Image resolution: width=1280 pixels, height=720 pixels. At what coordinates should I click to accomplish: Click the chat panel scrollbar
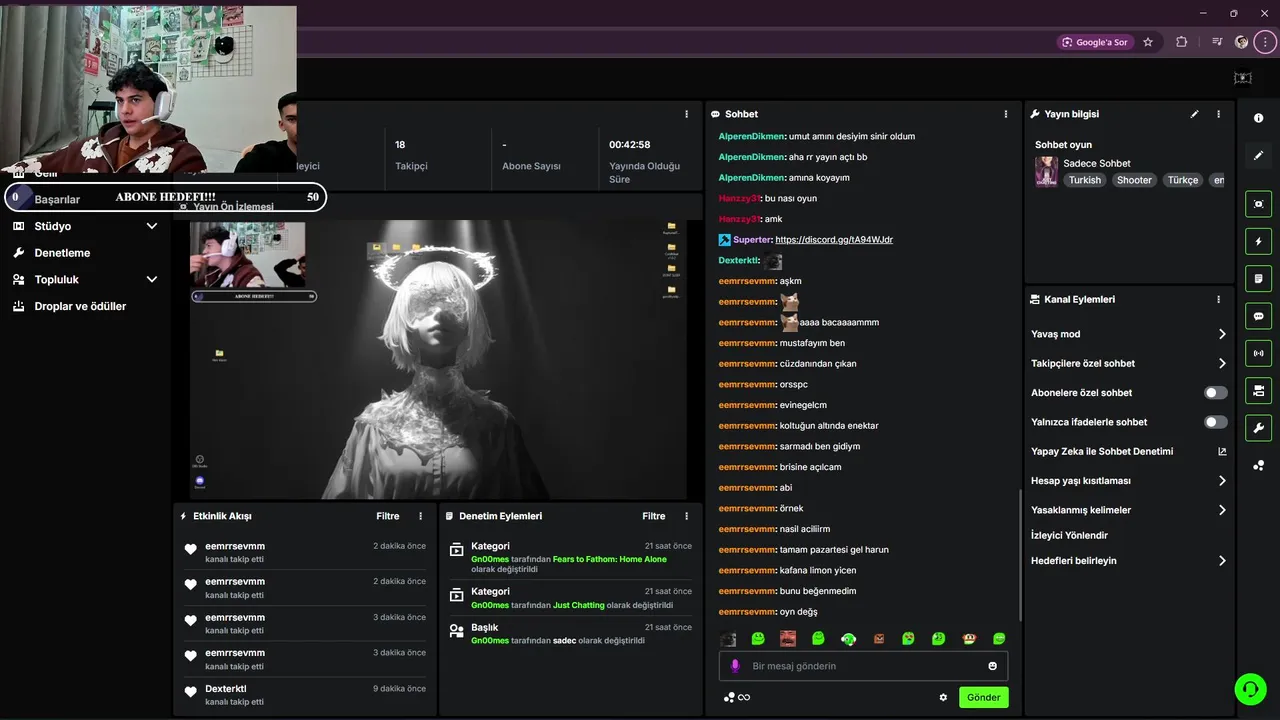1020,555
